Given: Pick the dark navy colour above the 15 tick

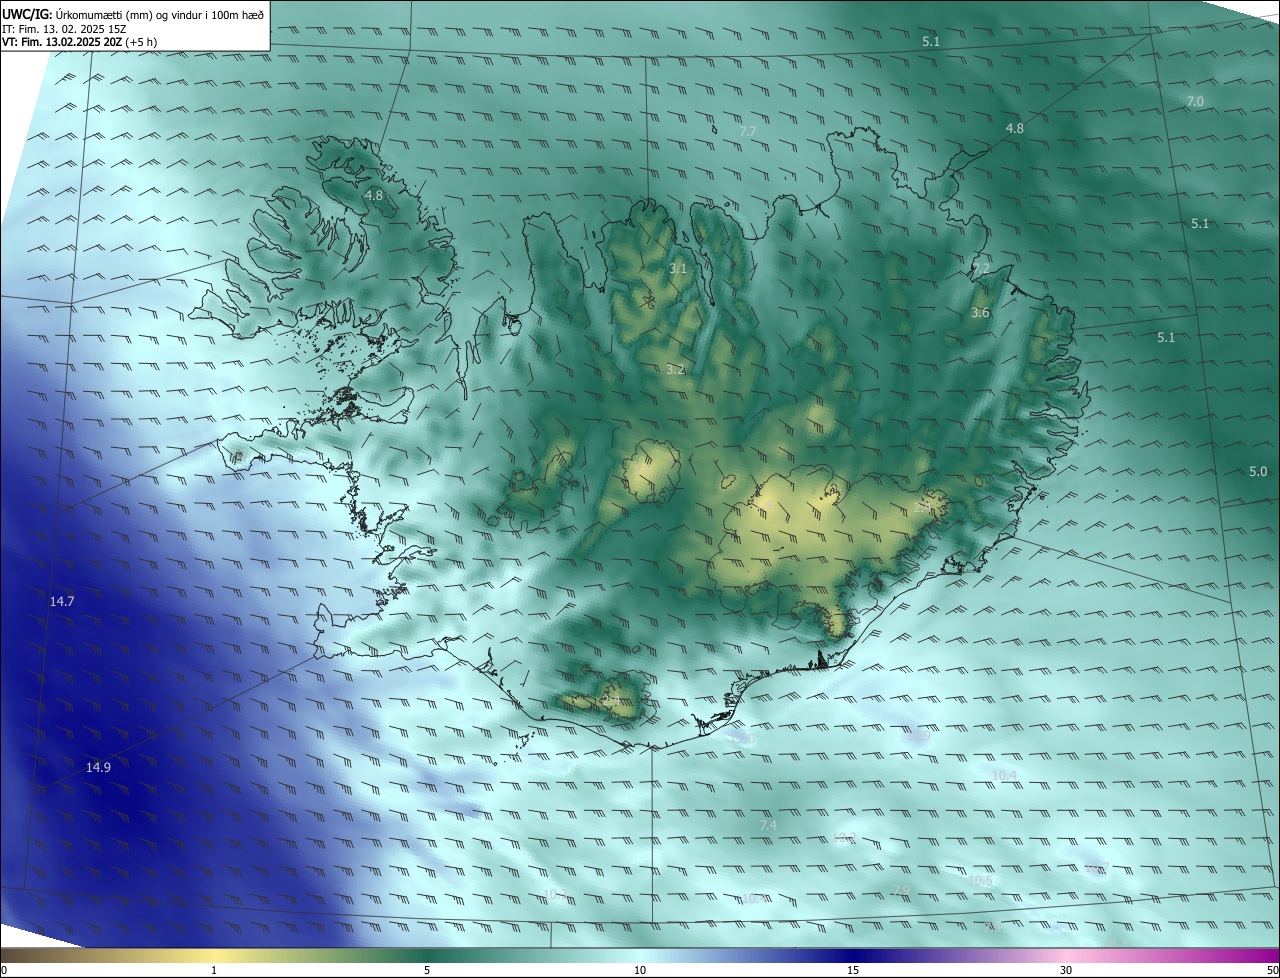Looking at the screenshot, I should [x=853, y=955].
